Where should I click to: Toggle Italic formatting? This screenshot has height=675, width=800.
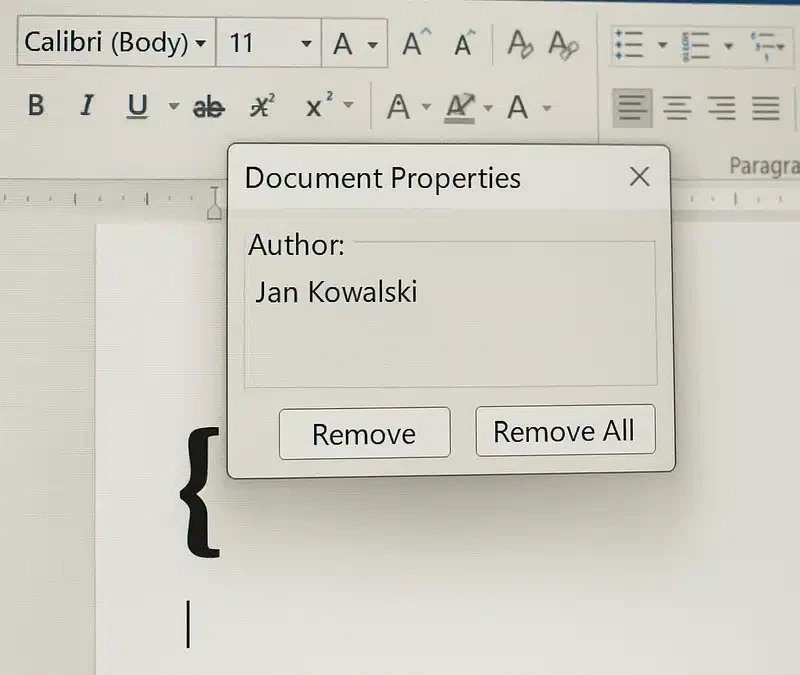click(86, 106)
